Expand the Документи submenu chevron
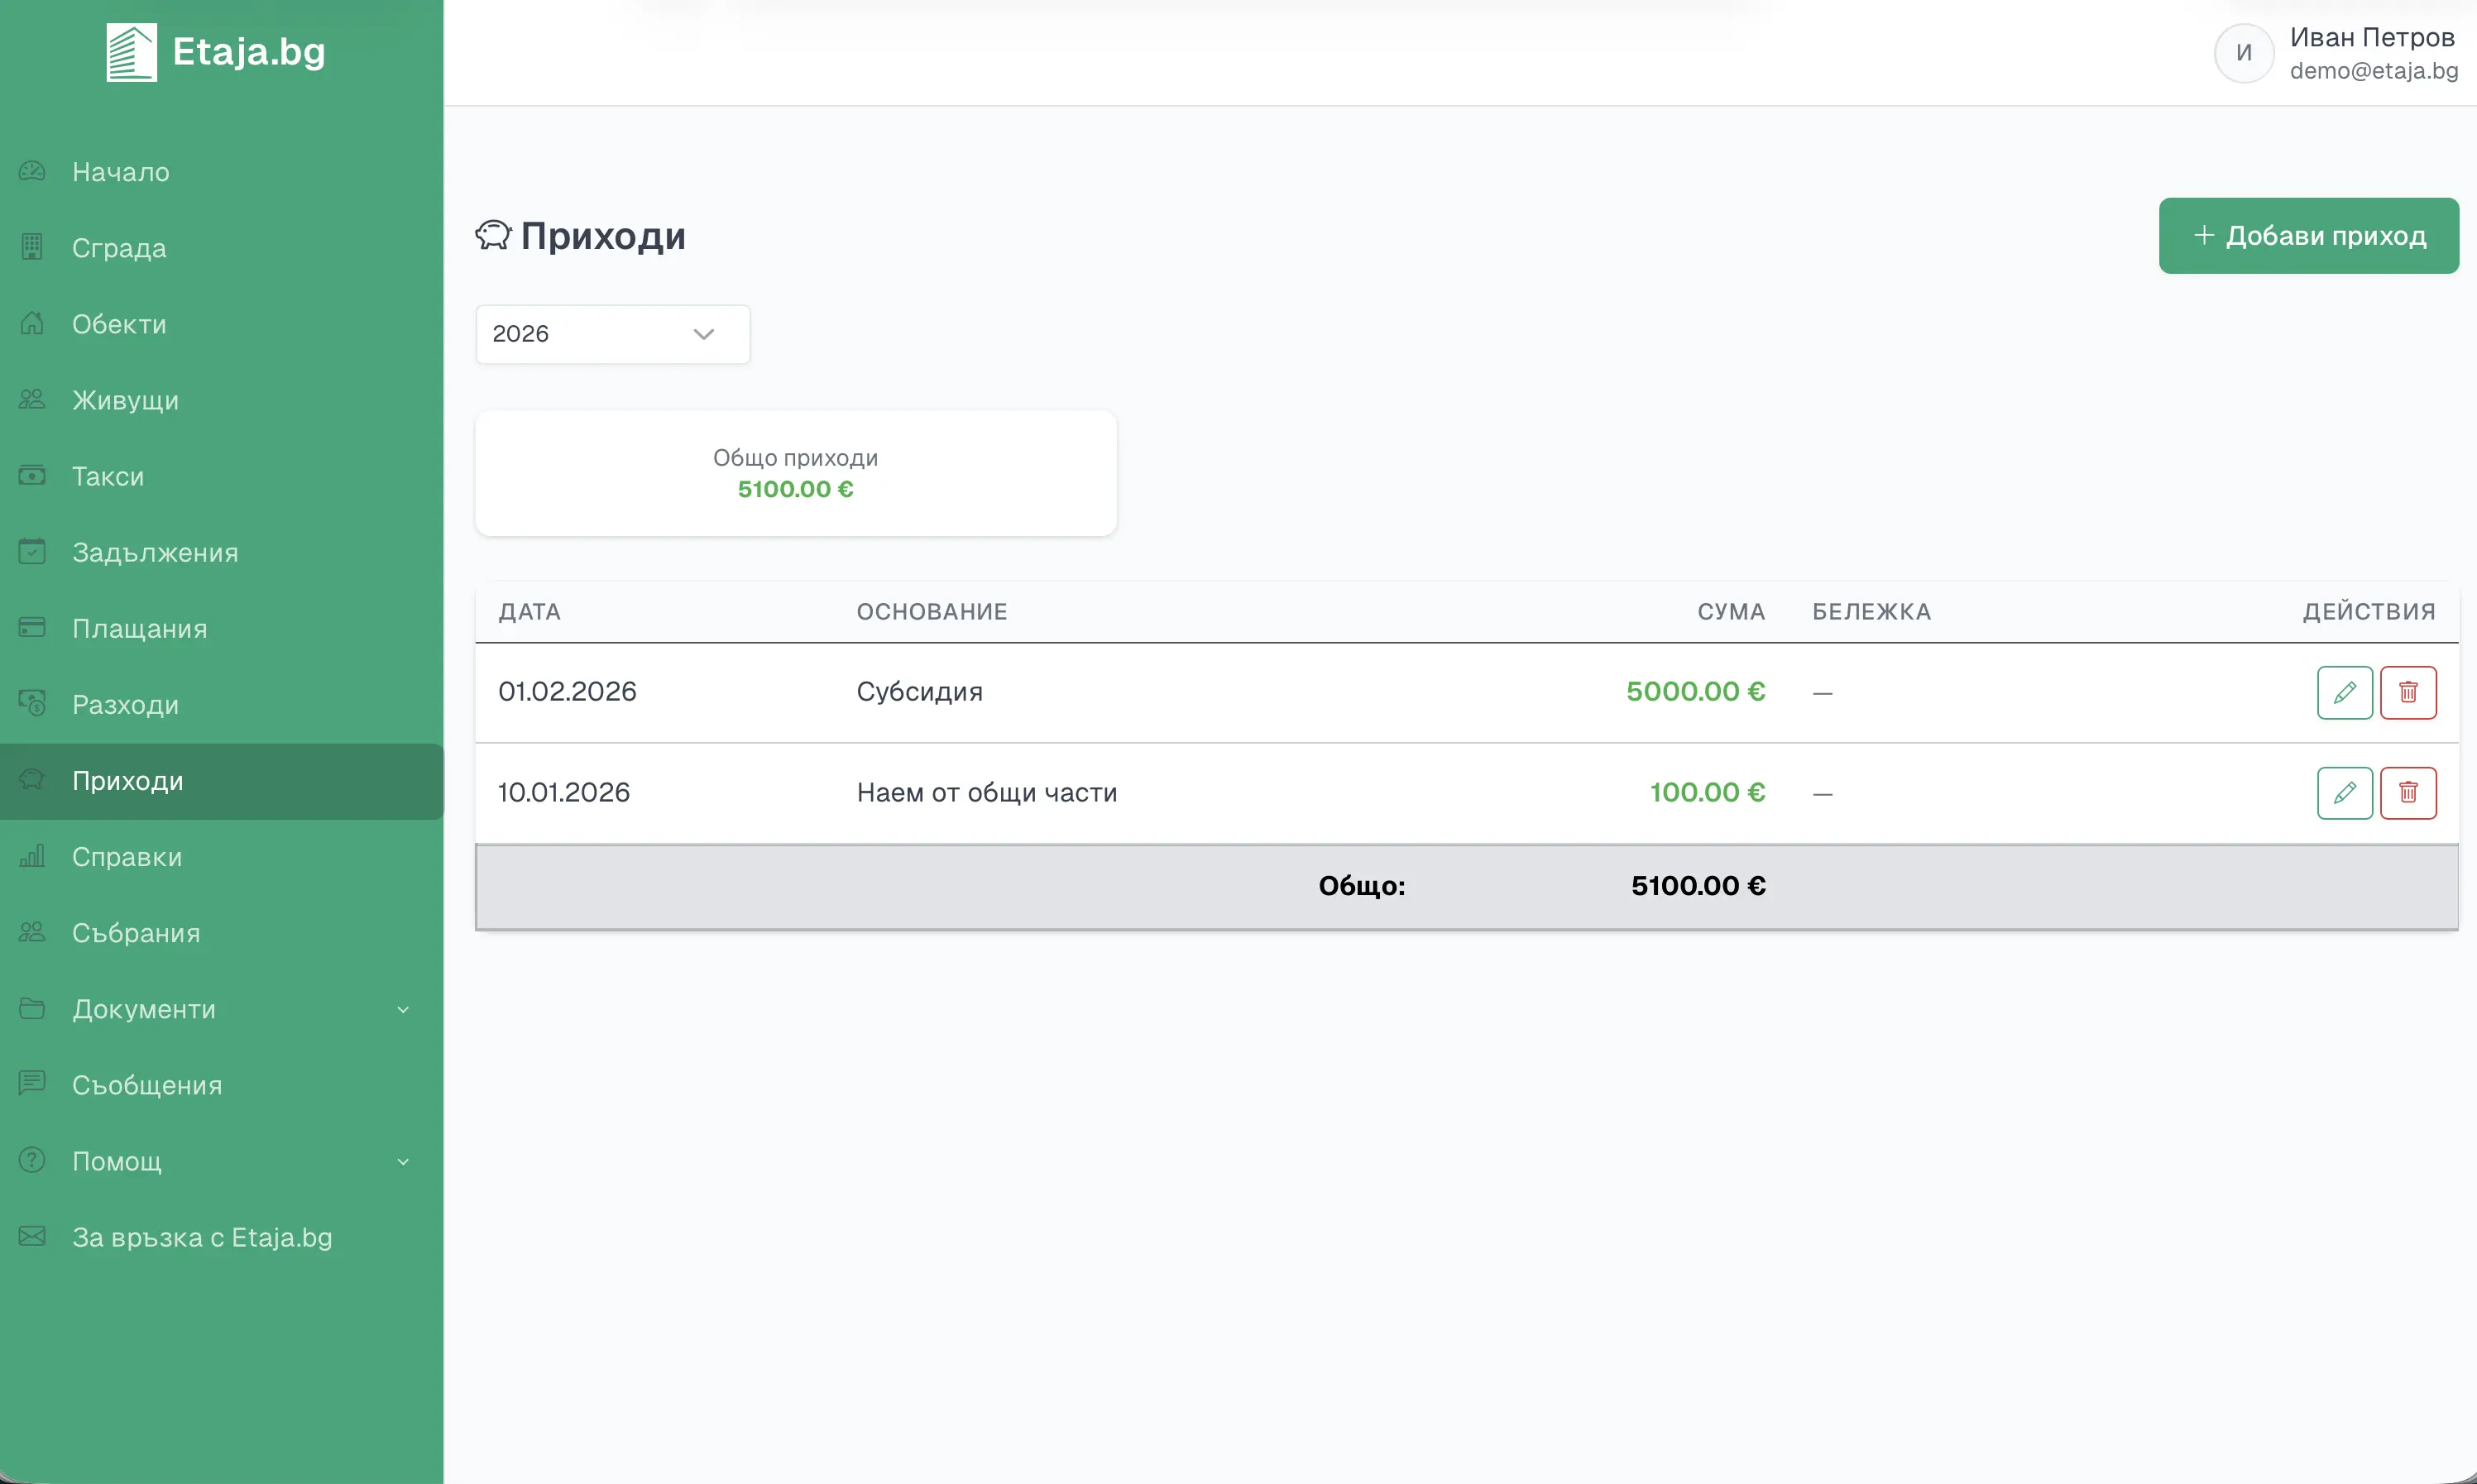Screen dimensions: 2477x1484 (403, 1009)
